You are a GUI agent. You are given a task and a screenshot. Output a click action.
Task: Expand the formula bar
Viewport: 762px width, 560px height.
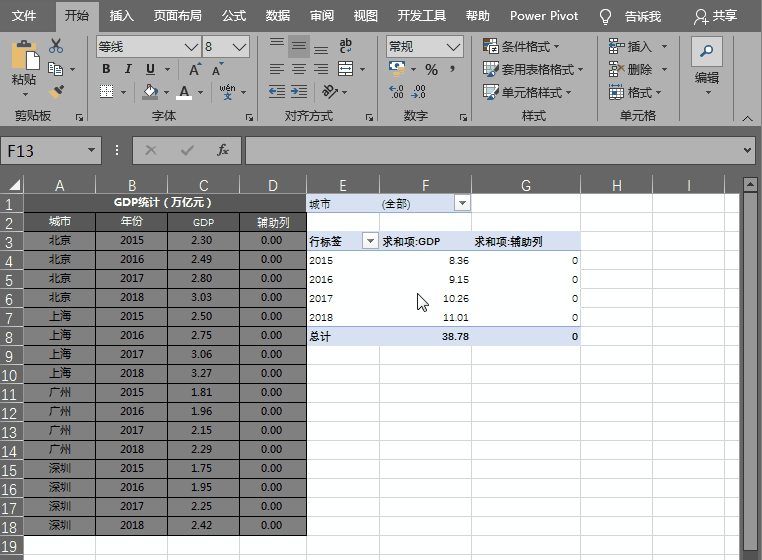747,150
